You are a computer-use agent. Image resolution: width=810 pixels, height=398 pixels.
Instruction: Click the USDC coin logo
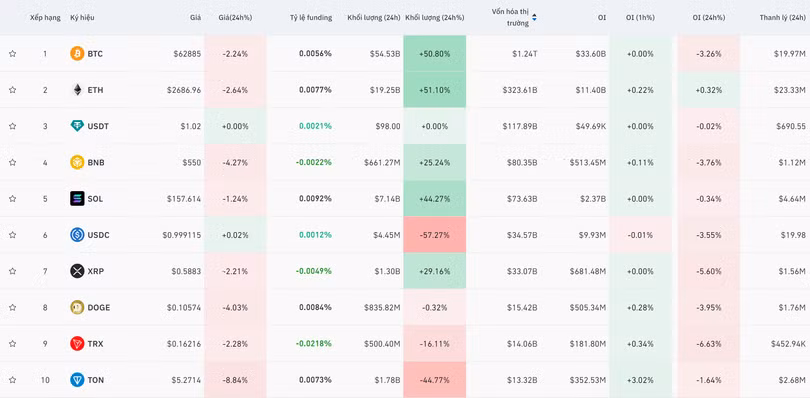77,235
